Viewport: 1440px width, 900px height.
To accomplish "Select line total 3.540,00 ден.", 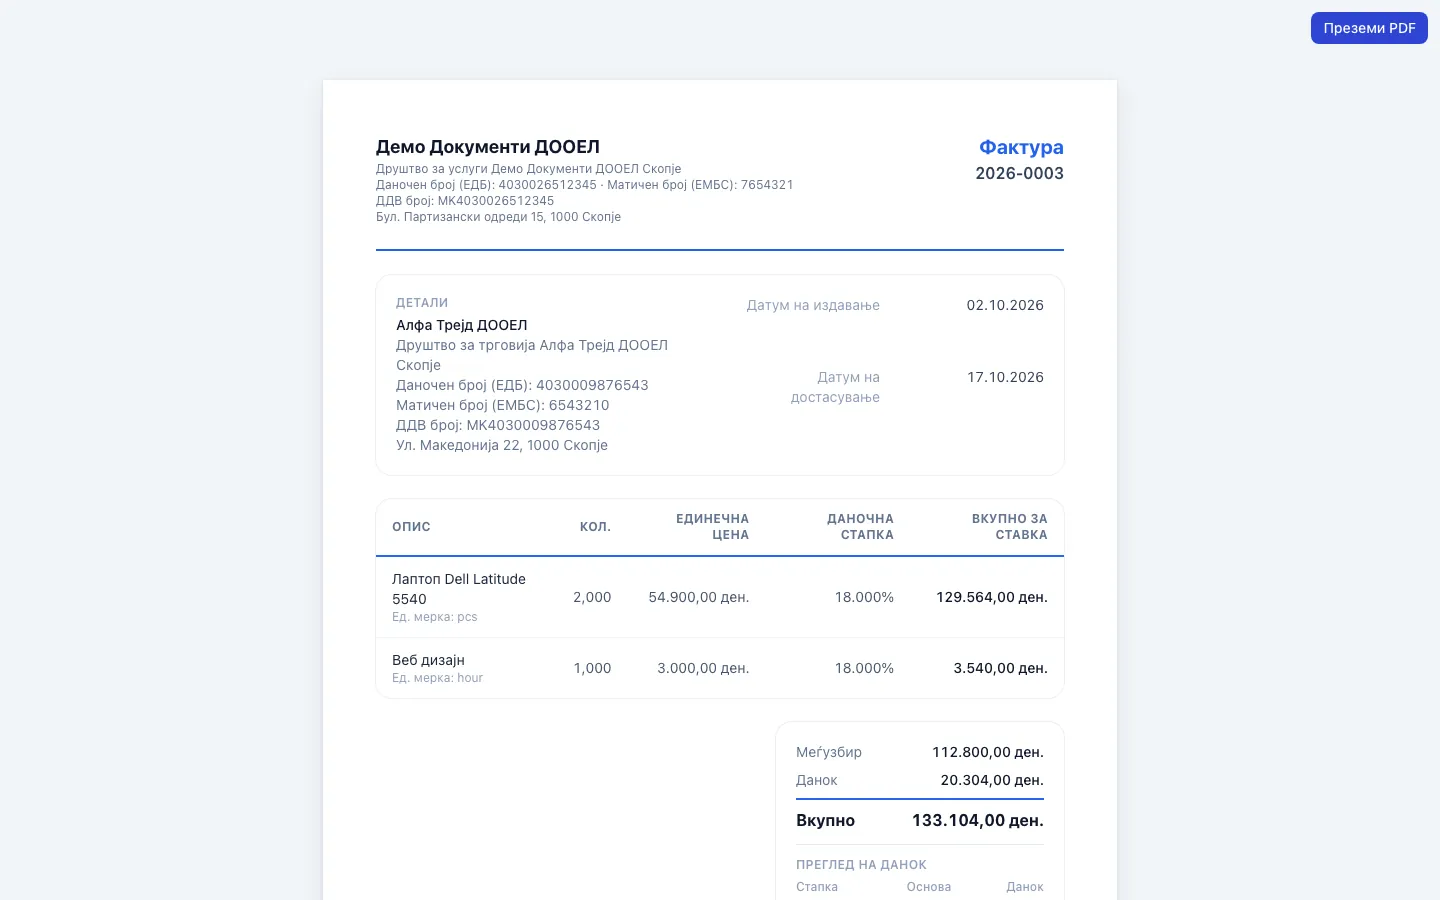I will point(1000,668).
